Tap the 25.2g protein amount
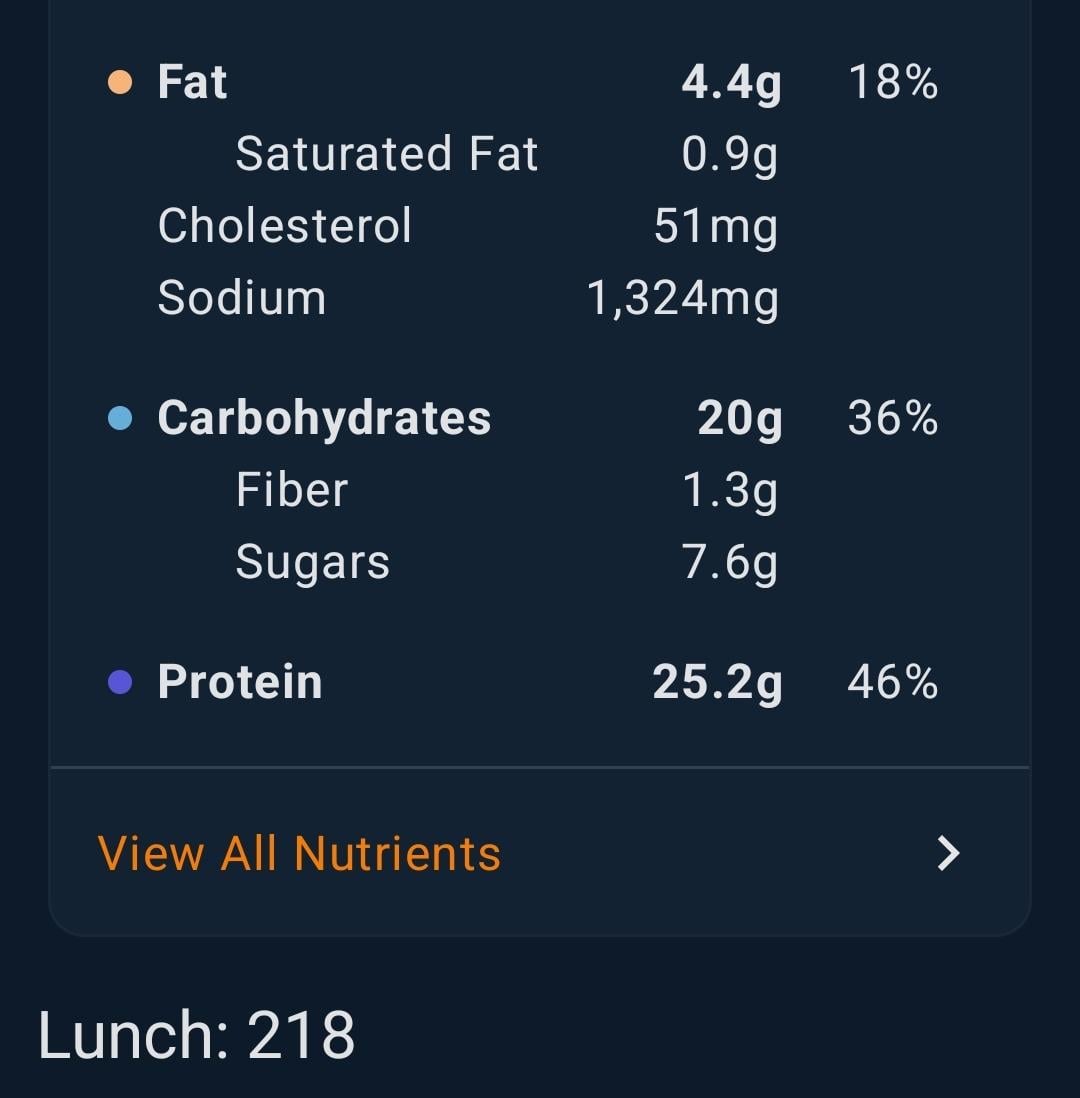The width and height of the screenshot is (1080, 1098). pos(717,683)
